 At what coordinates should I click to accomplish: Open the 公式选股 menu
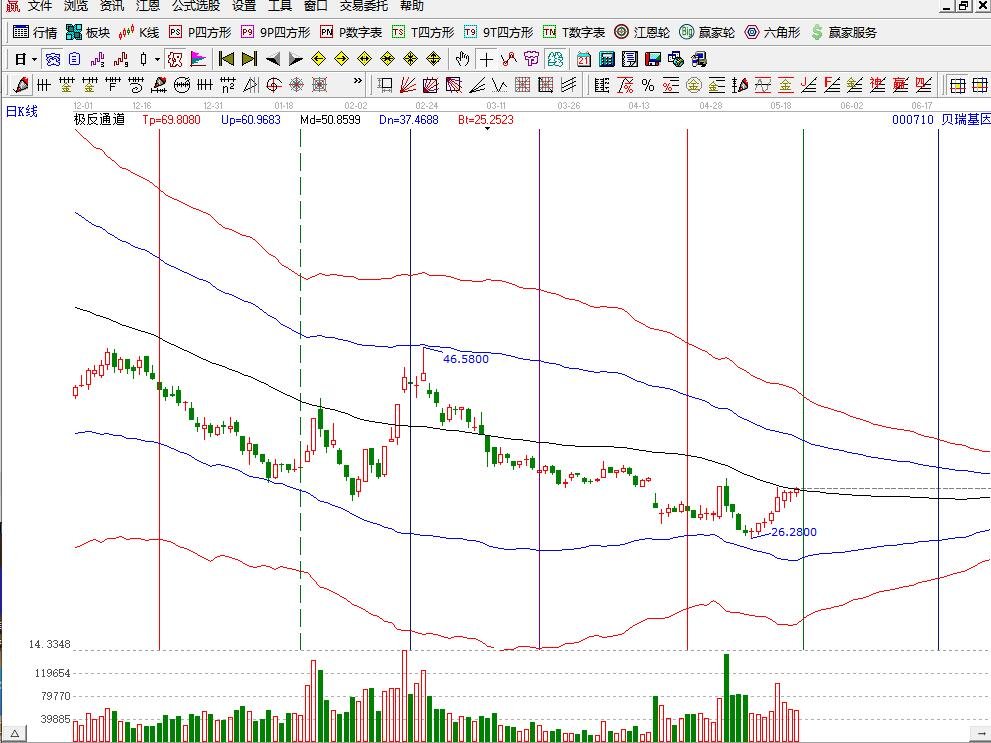point(196,6)
